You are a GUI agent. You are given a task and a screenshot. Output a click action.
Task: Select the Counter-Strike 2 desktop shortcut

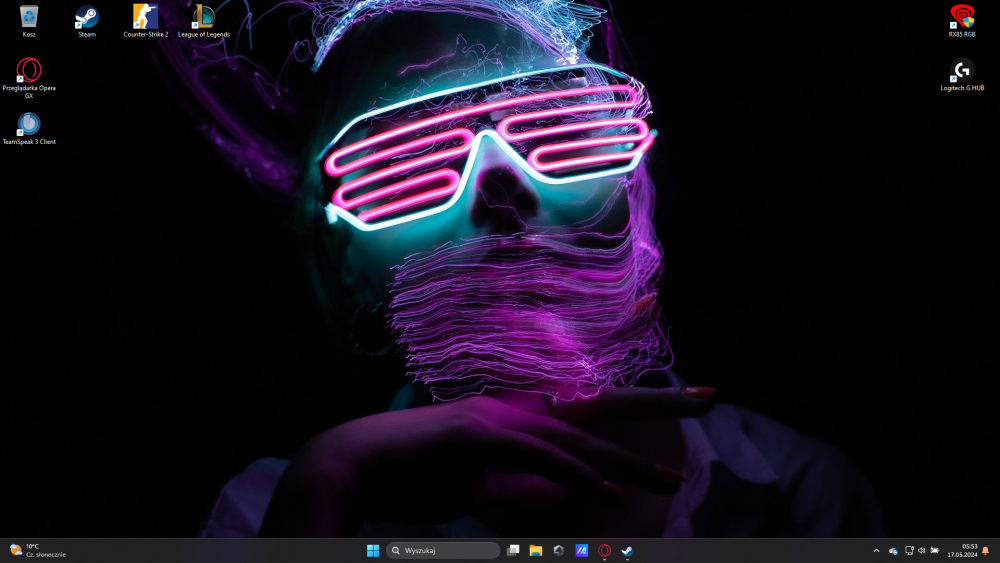point(145,21)
